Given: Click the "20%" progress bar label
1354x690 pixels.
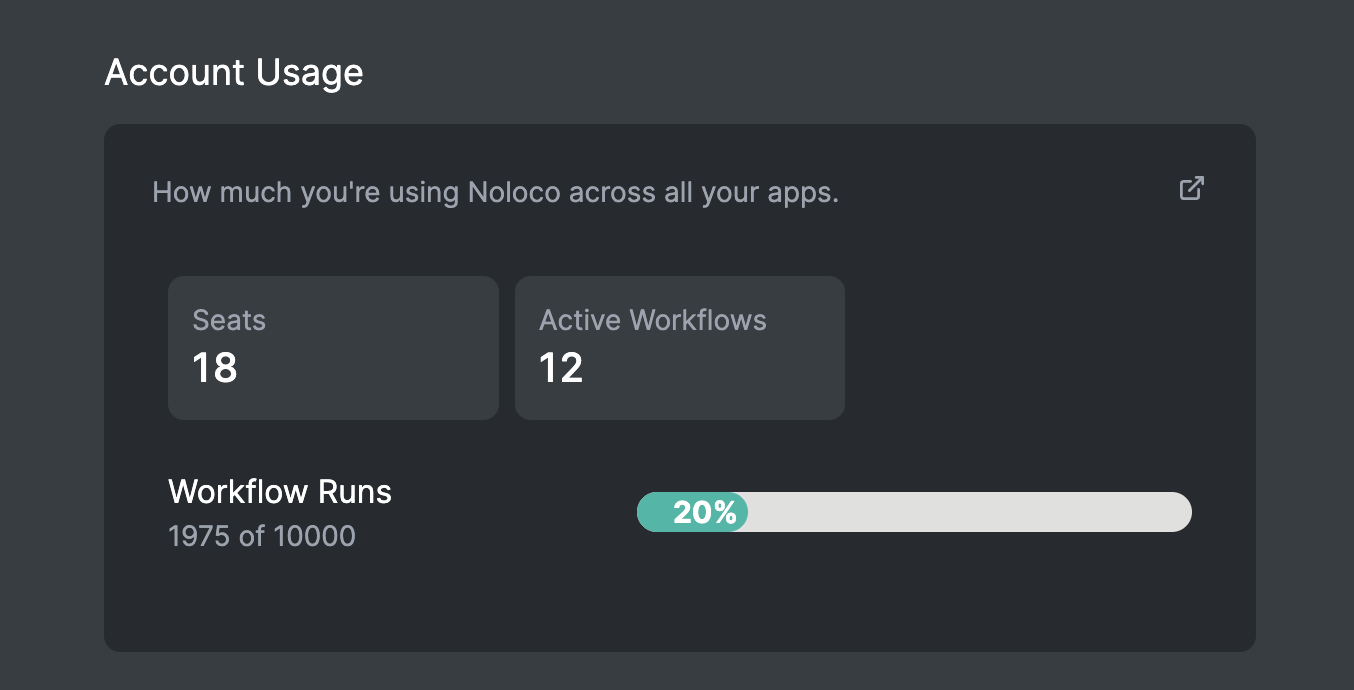Looking at the screenshot, I should (705, 513).
